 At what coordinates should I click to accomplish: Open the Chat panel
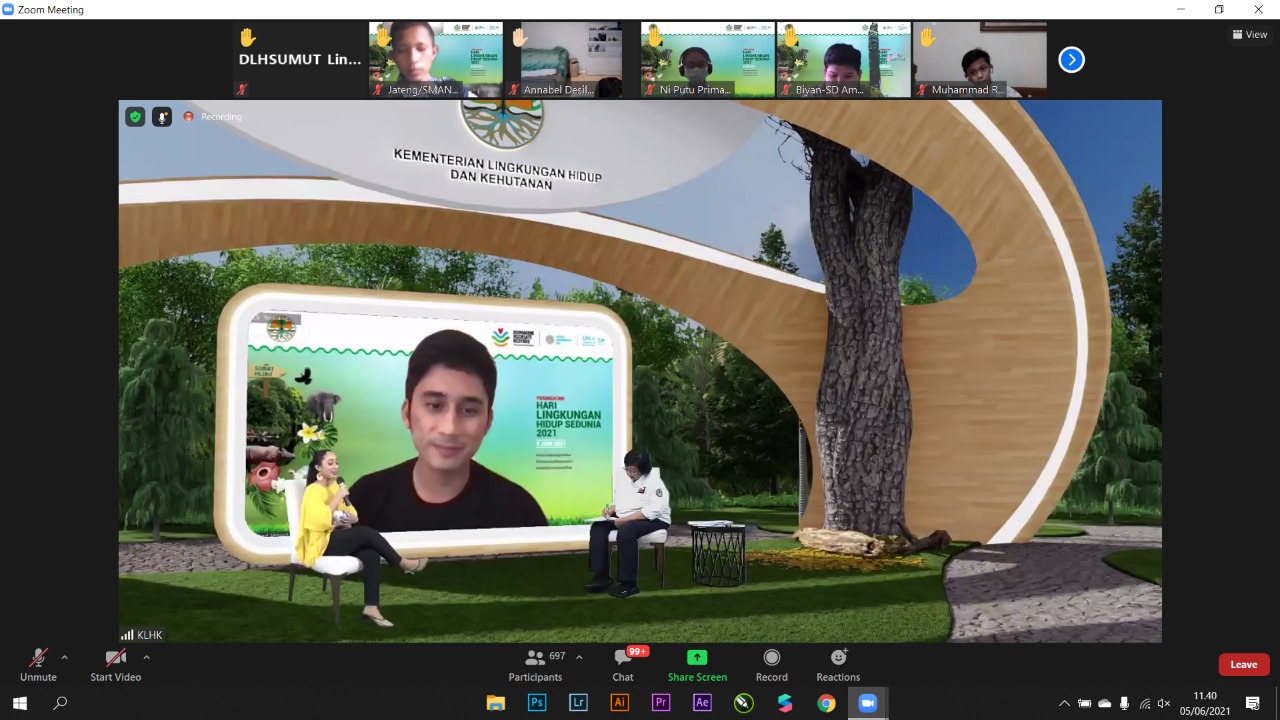coord(624,665)
